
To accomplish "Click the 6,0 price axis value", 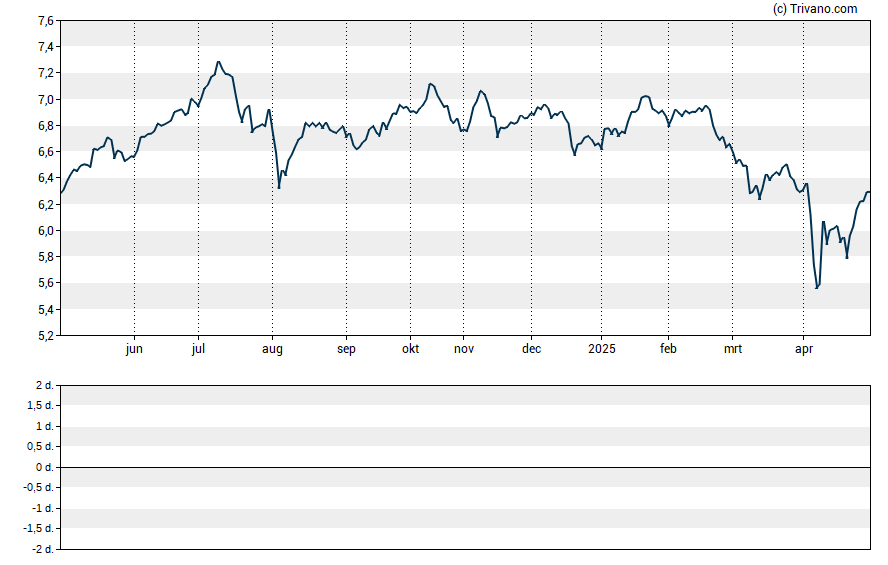I will click(46, 230).
